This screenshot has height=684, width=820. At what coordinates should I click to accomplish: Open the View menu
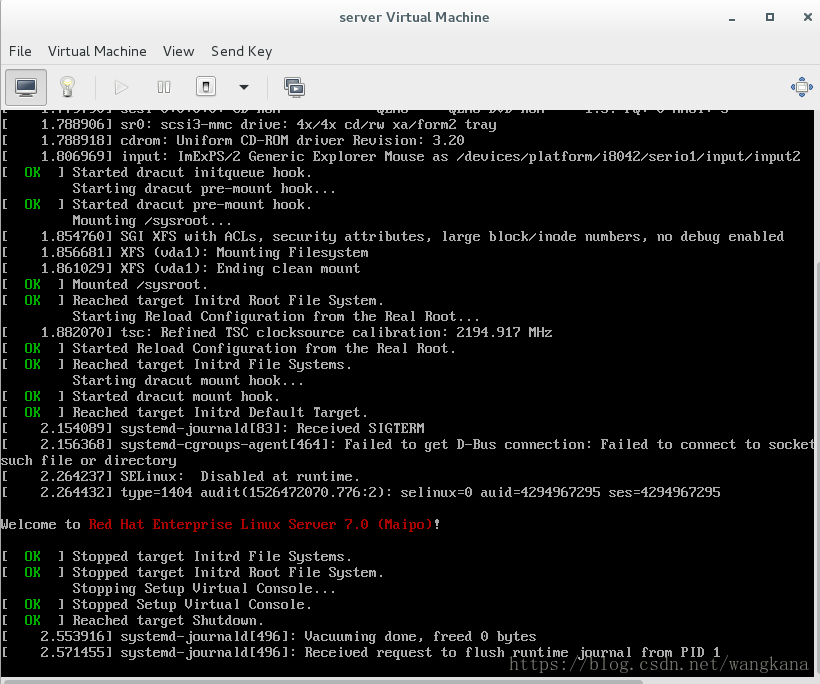coord(178,51)
